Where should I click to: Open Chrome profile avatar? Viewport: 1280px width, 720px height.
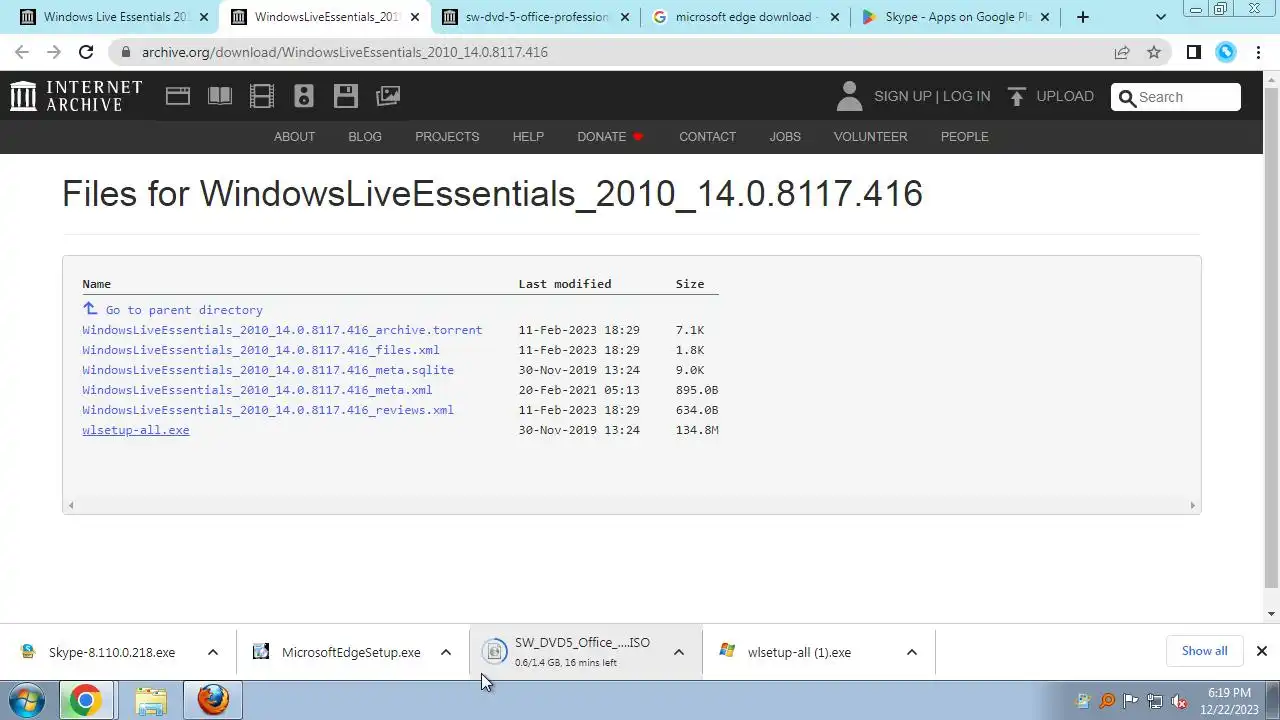tap(1226, 52)
